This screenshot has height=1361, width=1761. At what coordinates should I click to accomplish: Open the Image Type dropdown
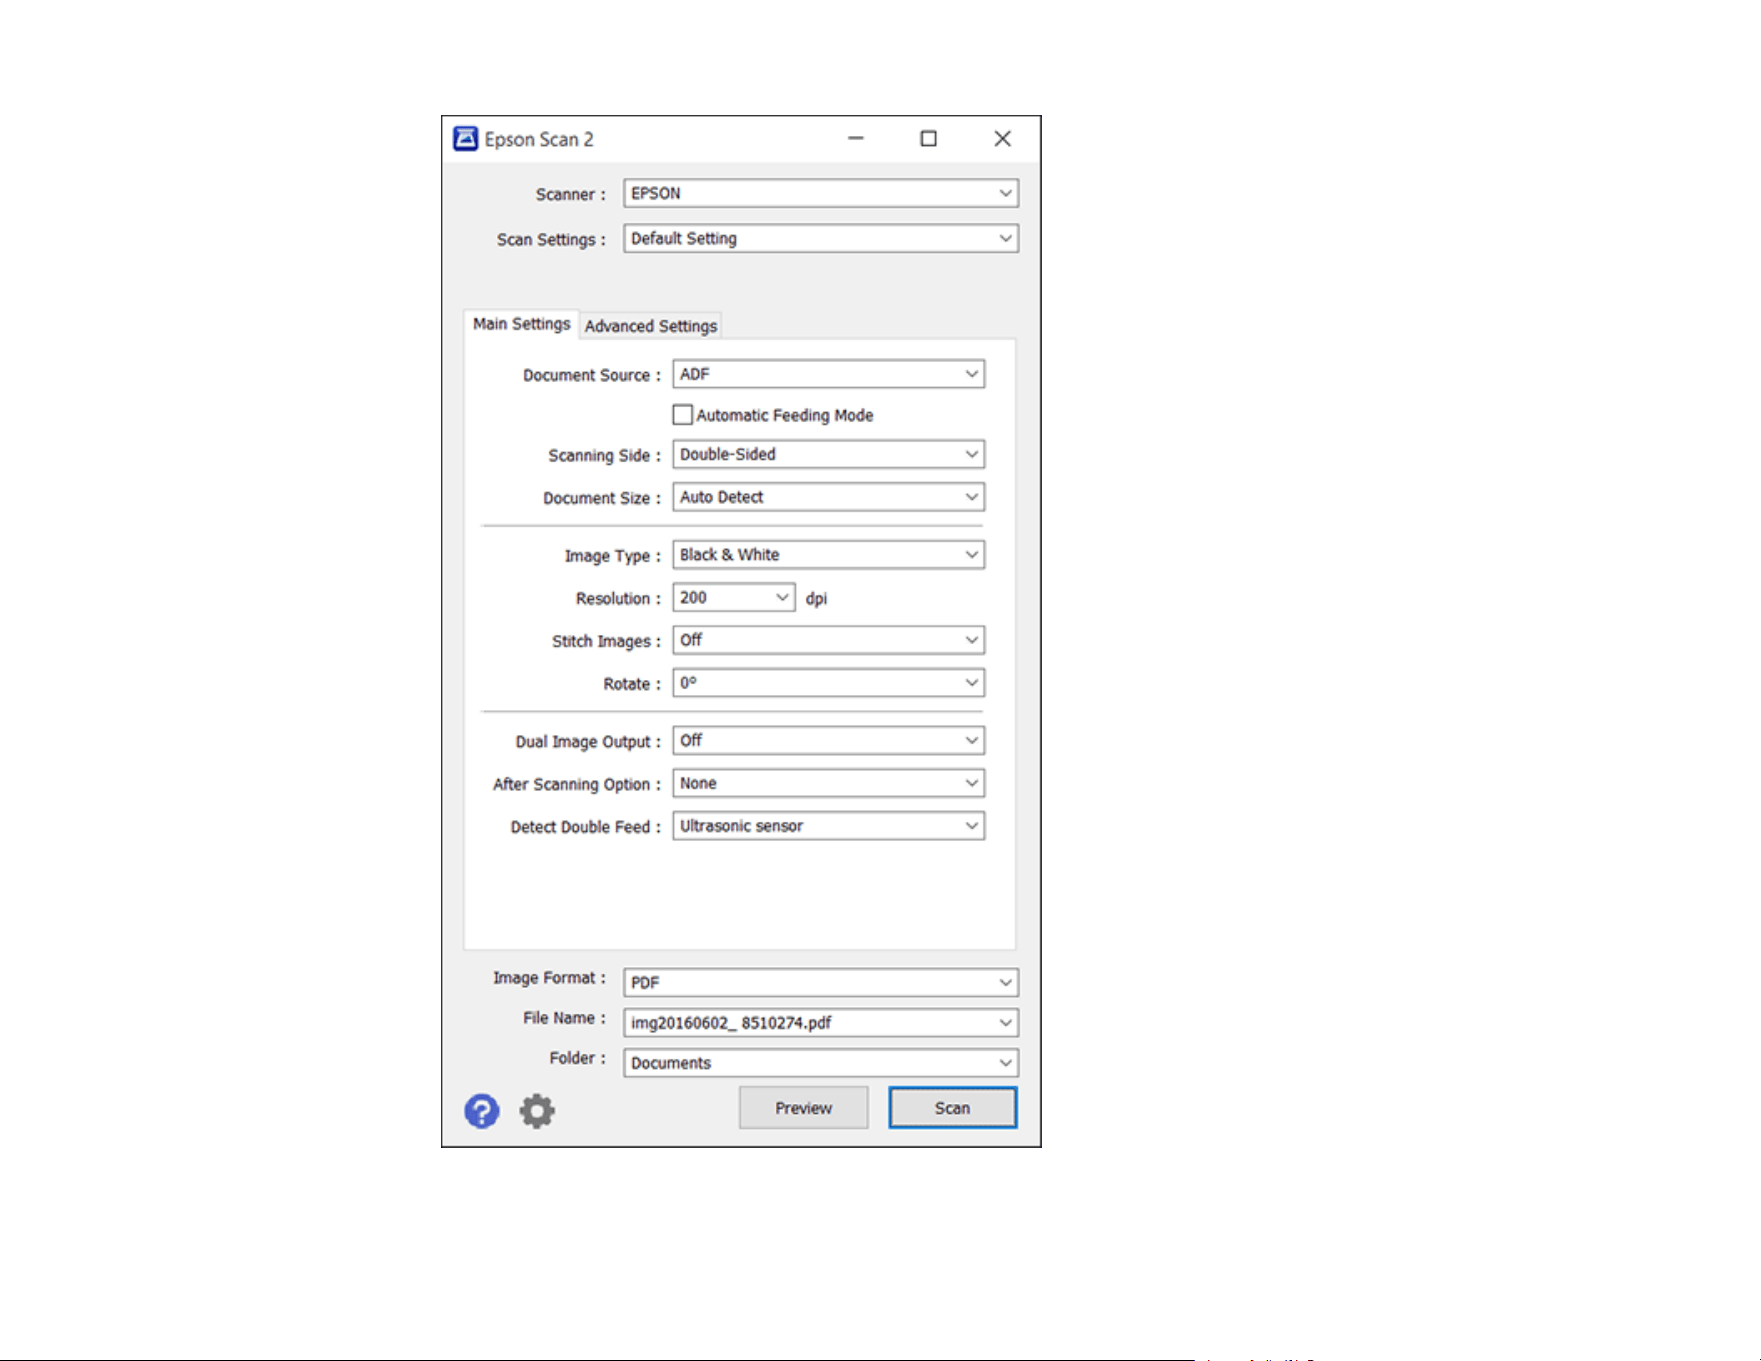pos(829,555)
